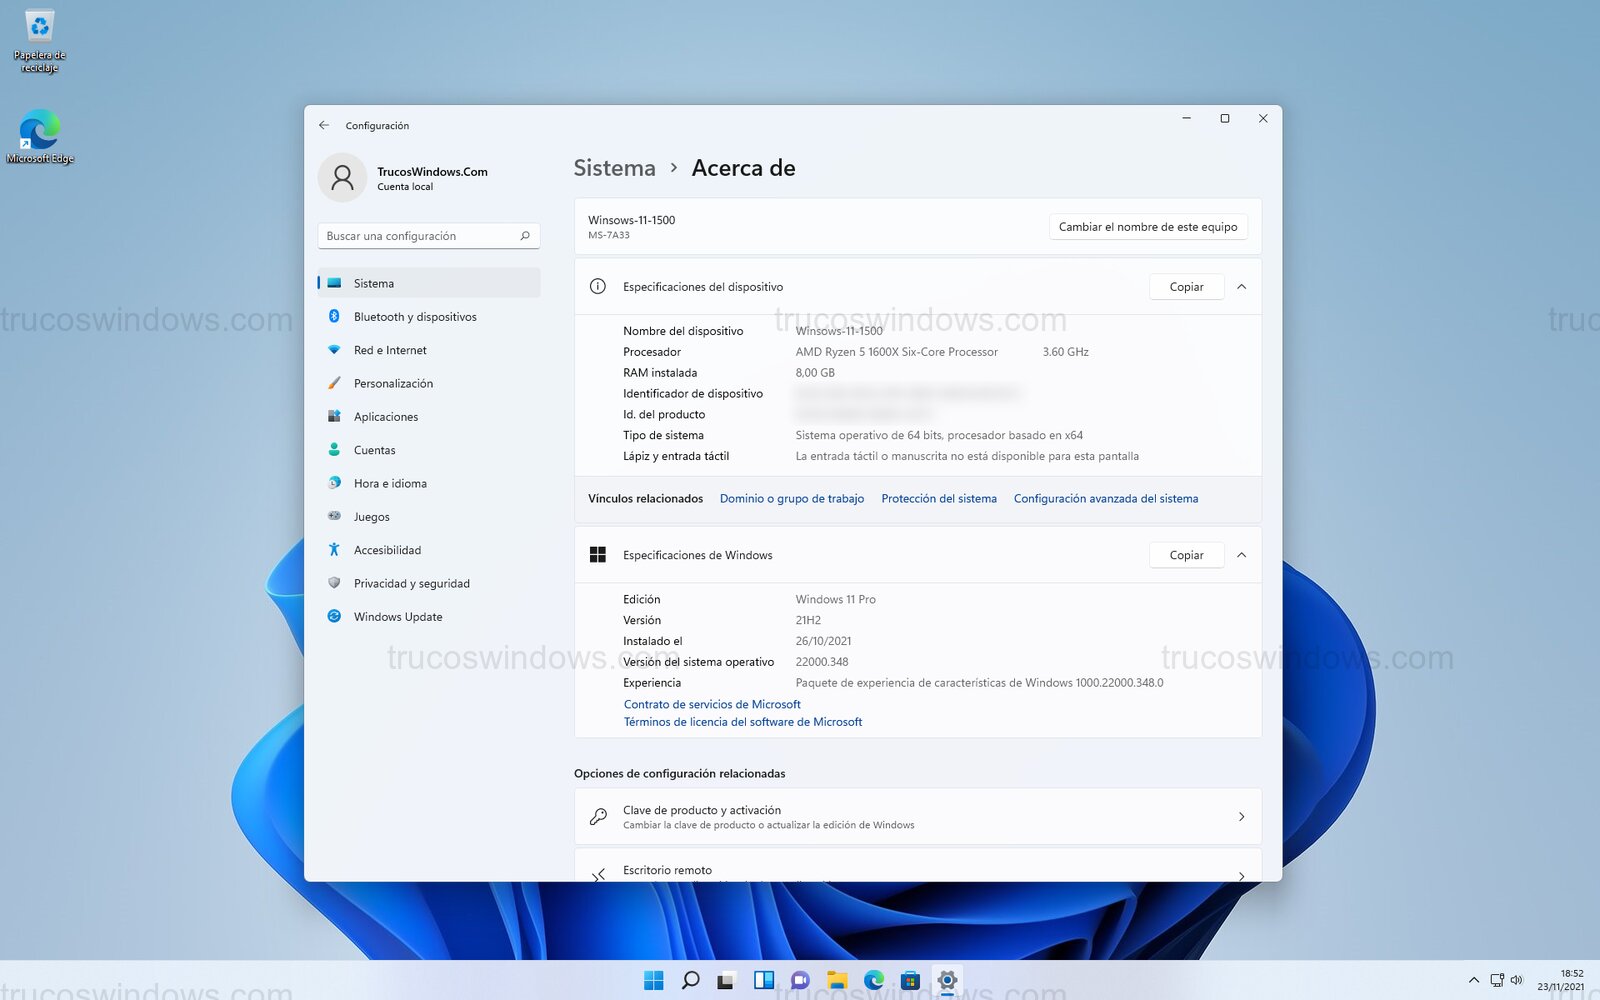Select the Settings gear on the taskbar
The width and height of the screenshot is (1600, 1000).
coord(946,981)
